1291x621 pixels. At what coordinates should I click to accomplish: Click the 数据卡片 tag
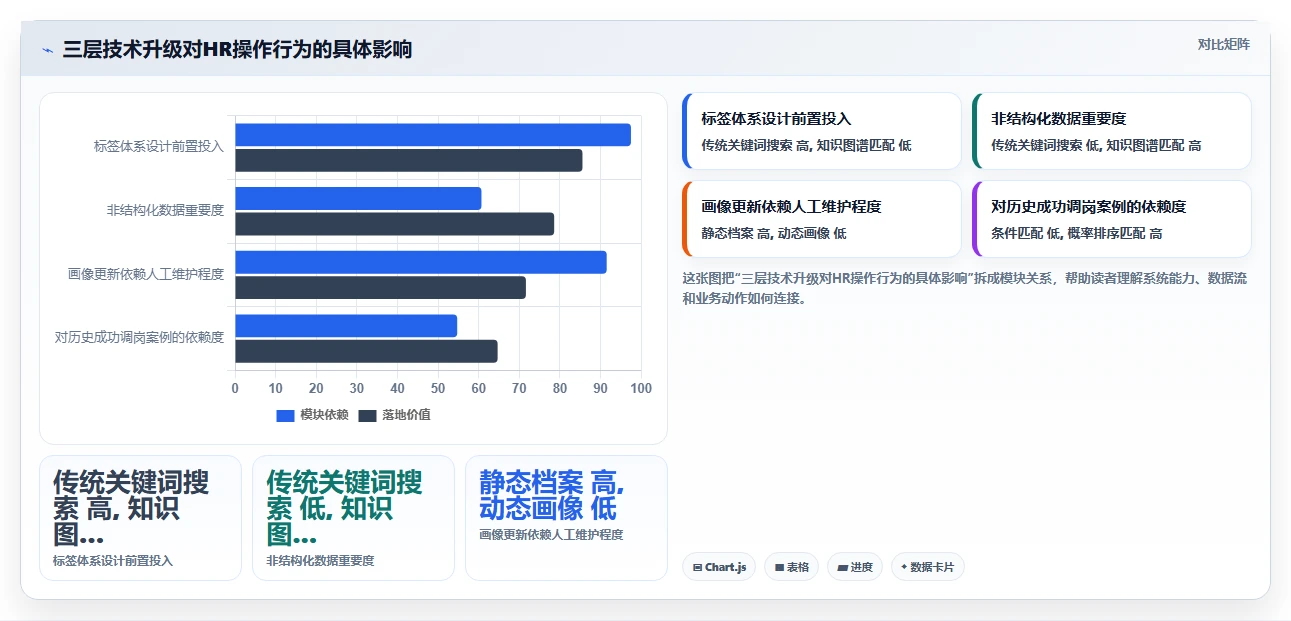[928, 567]
